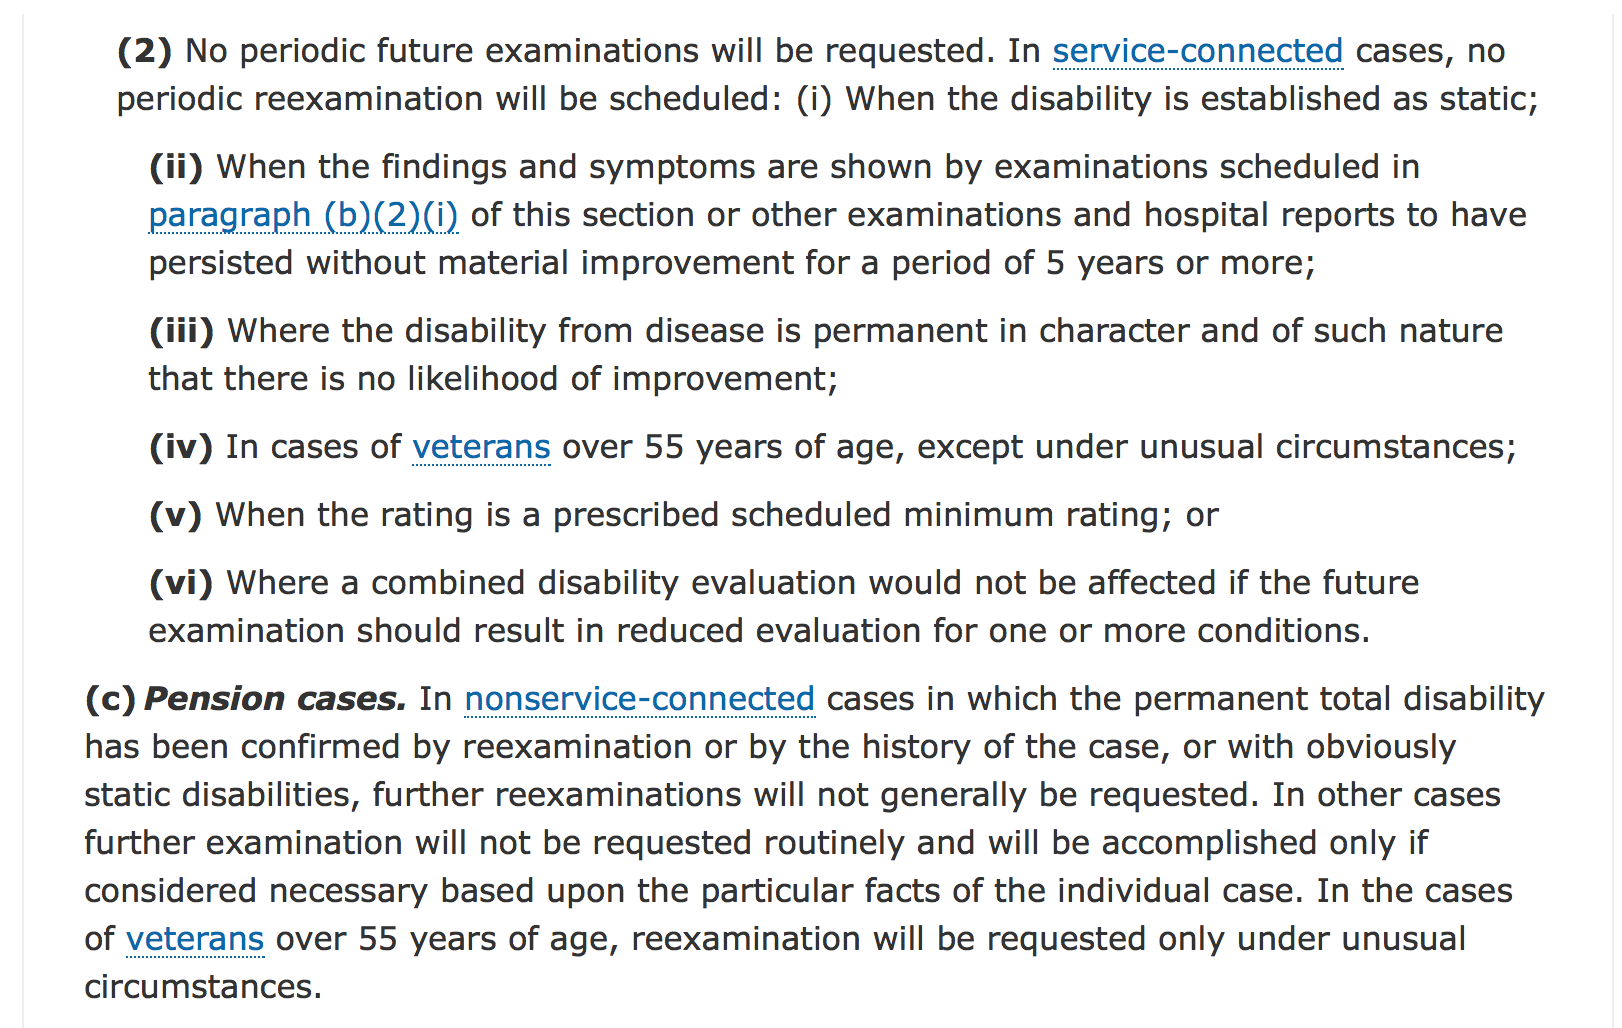Image resolution: width=1622 pixels, height=1028 pixels.
Task: Click the bold "(2)" paragraph marker
Action: coord(145,51)
